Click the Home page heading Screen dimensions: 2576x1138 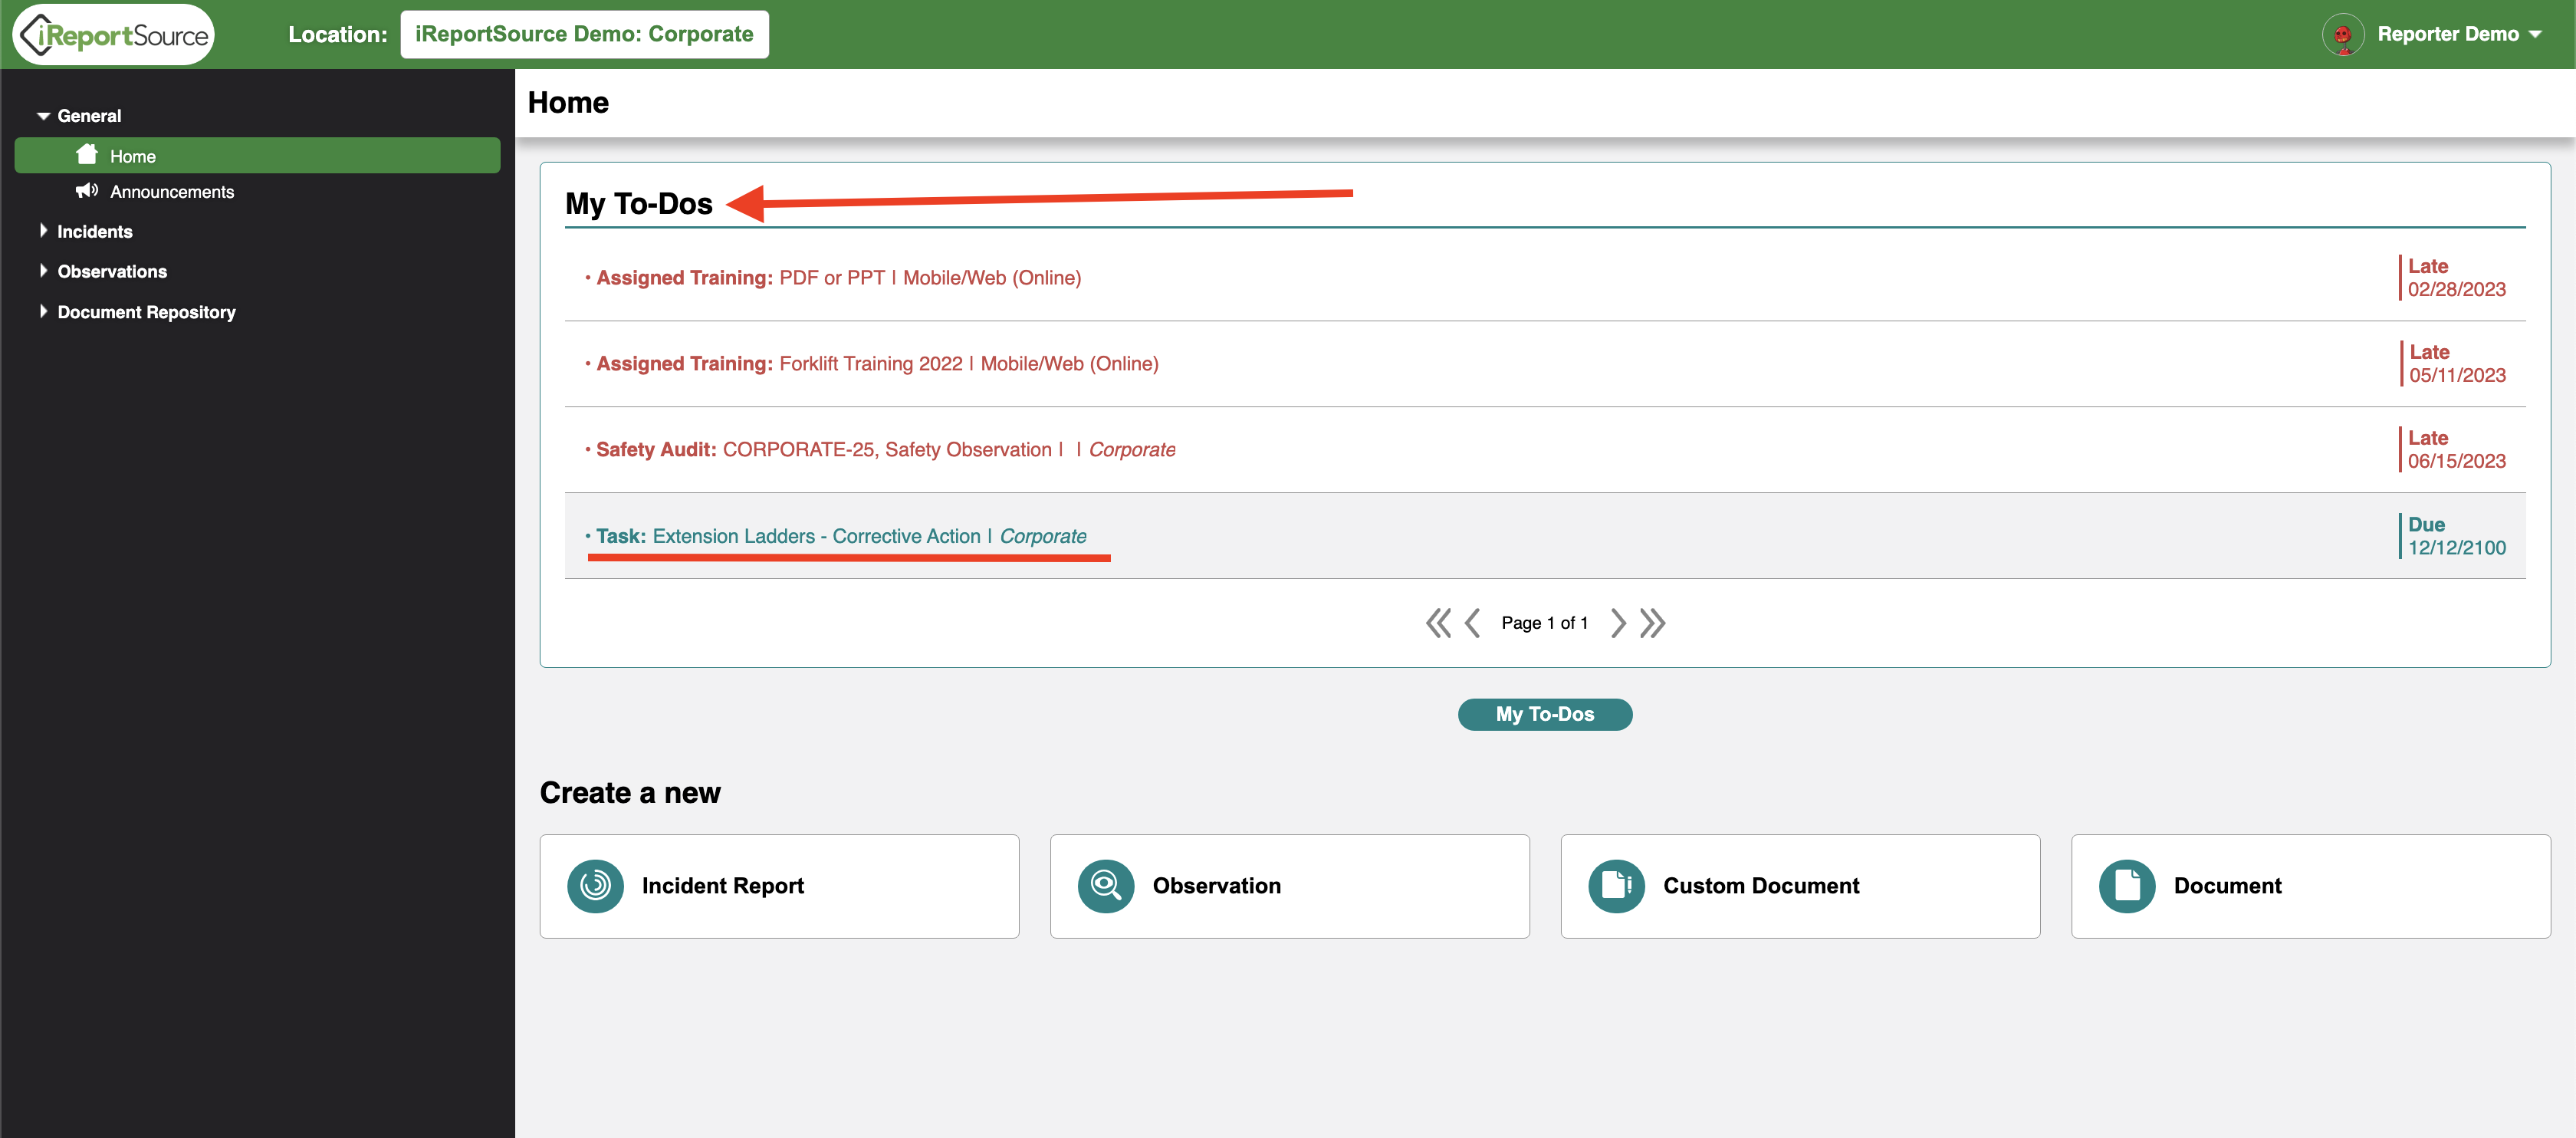click(568, 102)
